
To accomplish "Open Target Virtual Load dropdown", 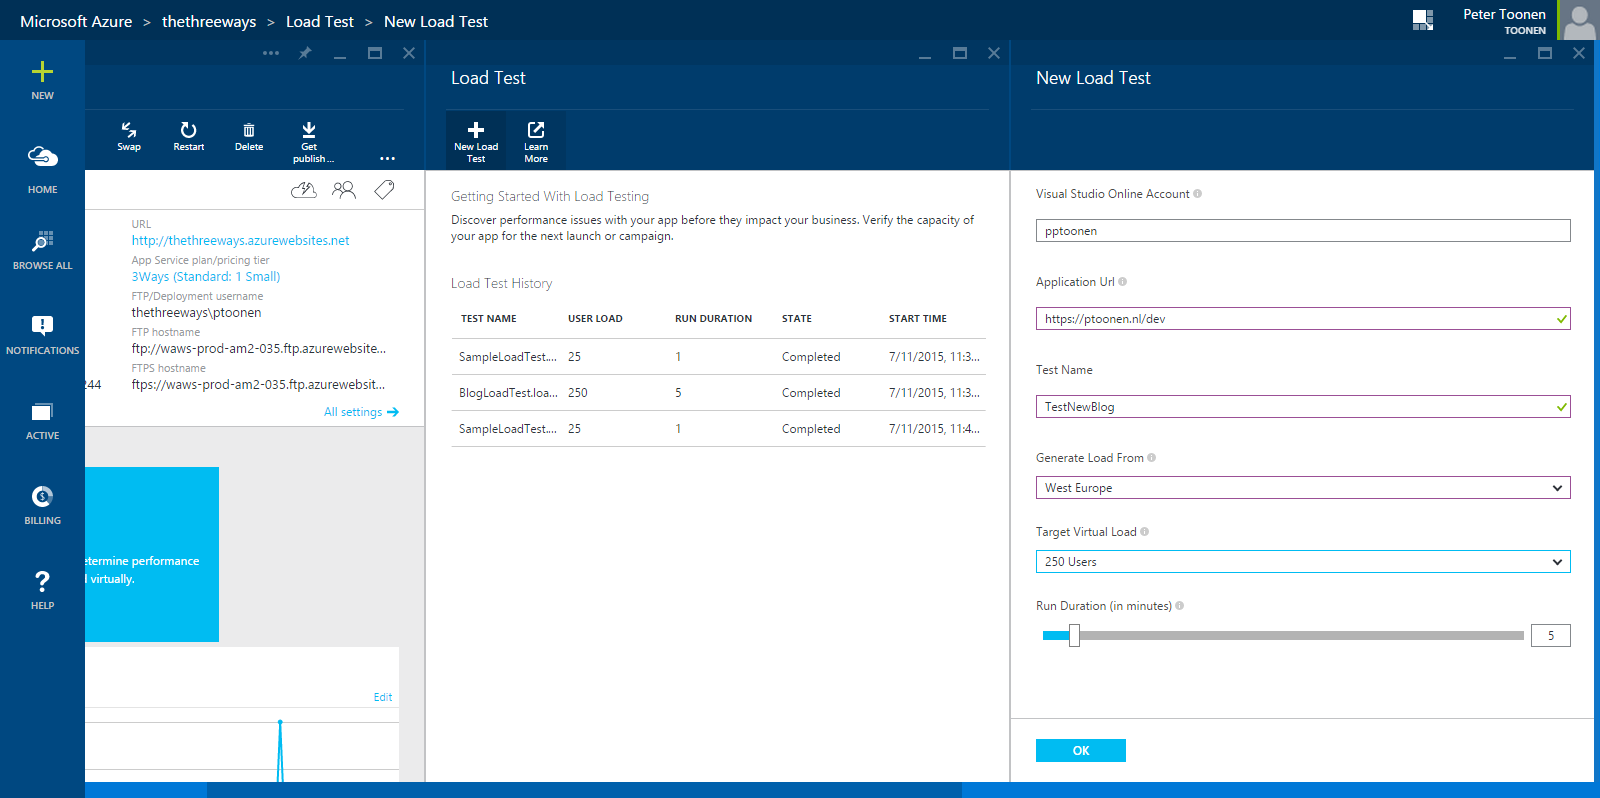I will (x=1303, y=562).
